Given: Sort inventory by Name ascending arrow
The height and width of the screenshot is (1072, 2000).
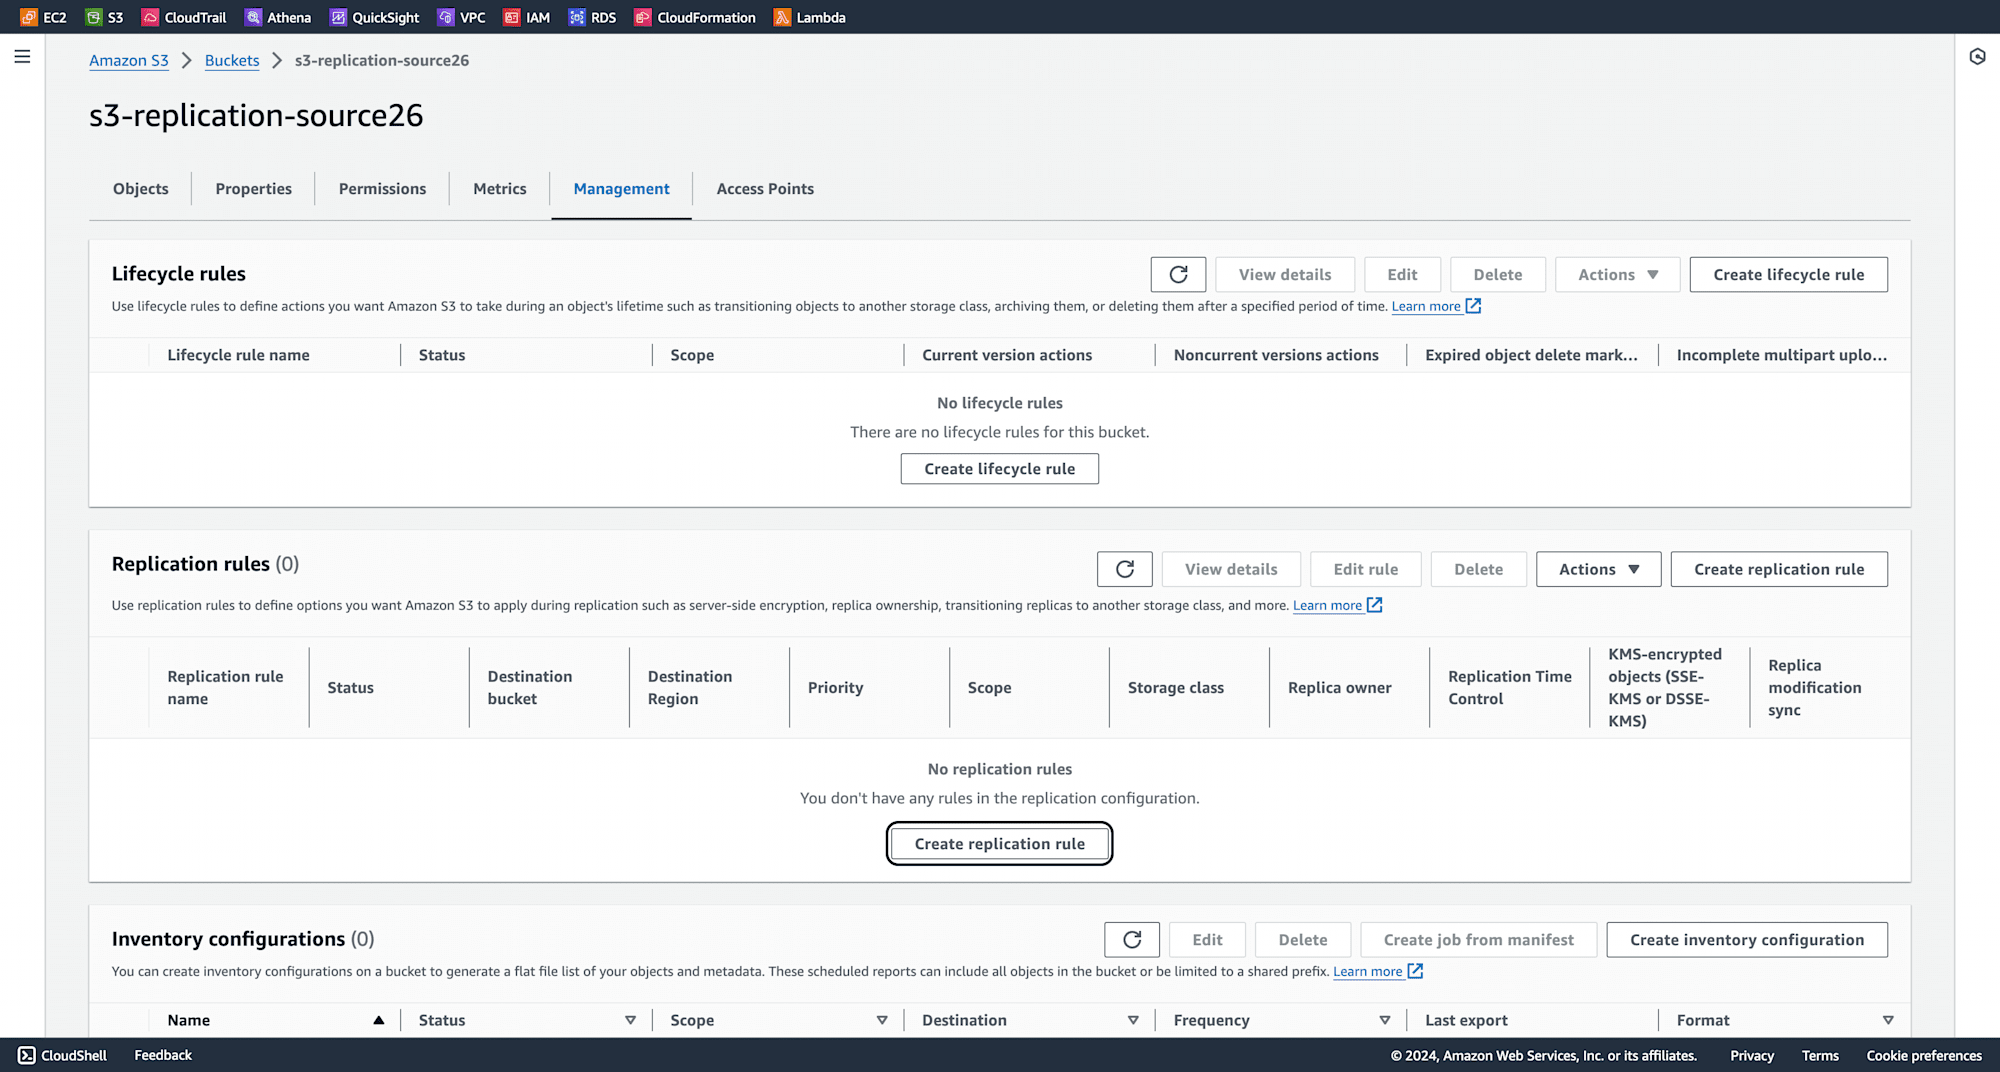Looking at the screenshot, I should [379, 1020].
